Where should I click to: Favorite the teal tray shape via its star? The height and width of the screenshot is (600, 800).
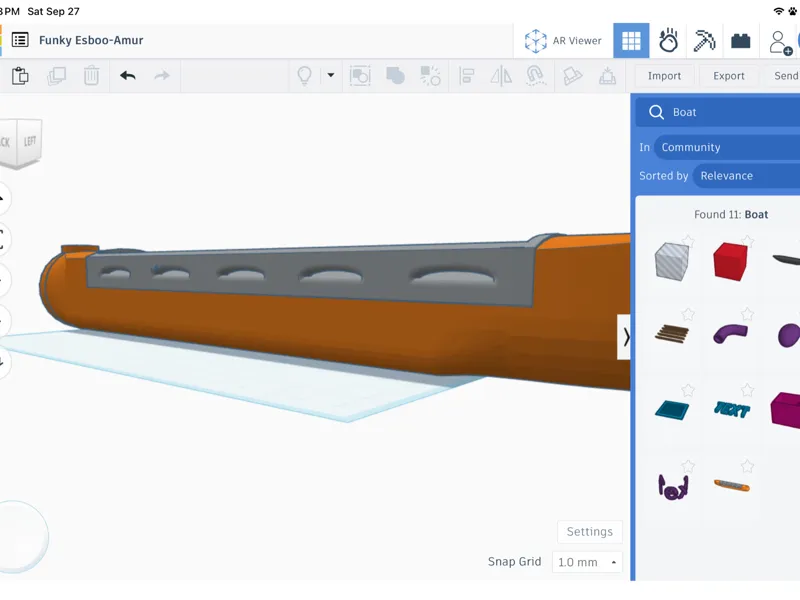click(688, 390)
